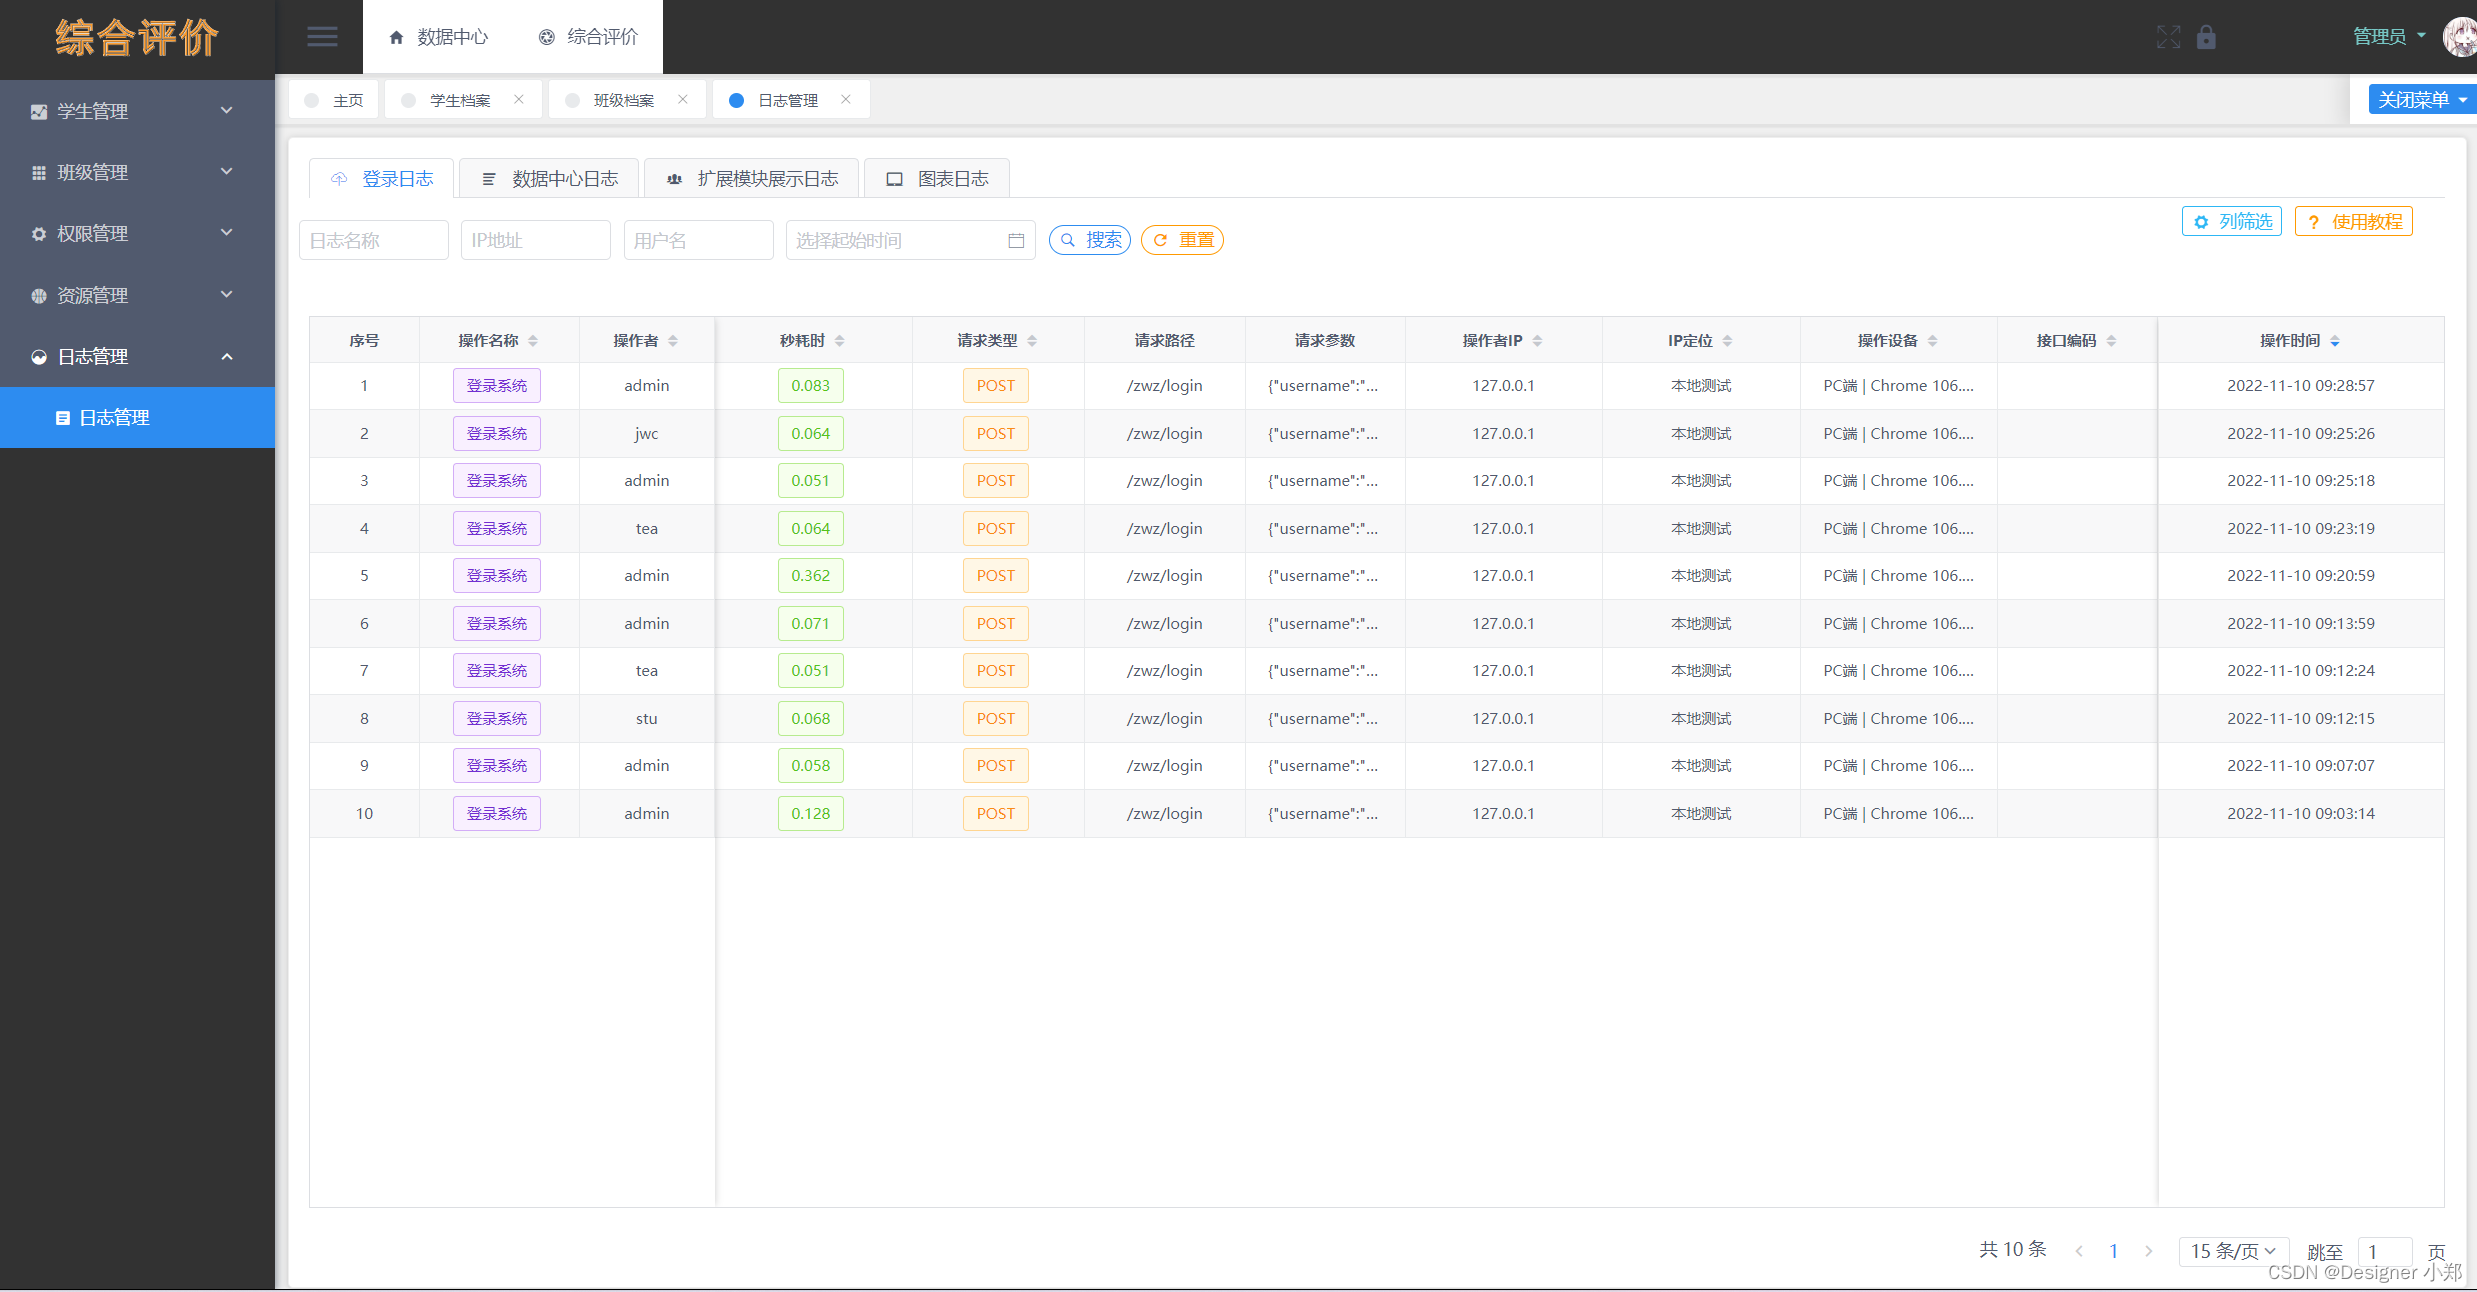This screenshot has height=1292, width=2477.
Task: Switch to 数据中心日志 tab
Action: point(550,179)
